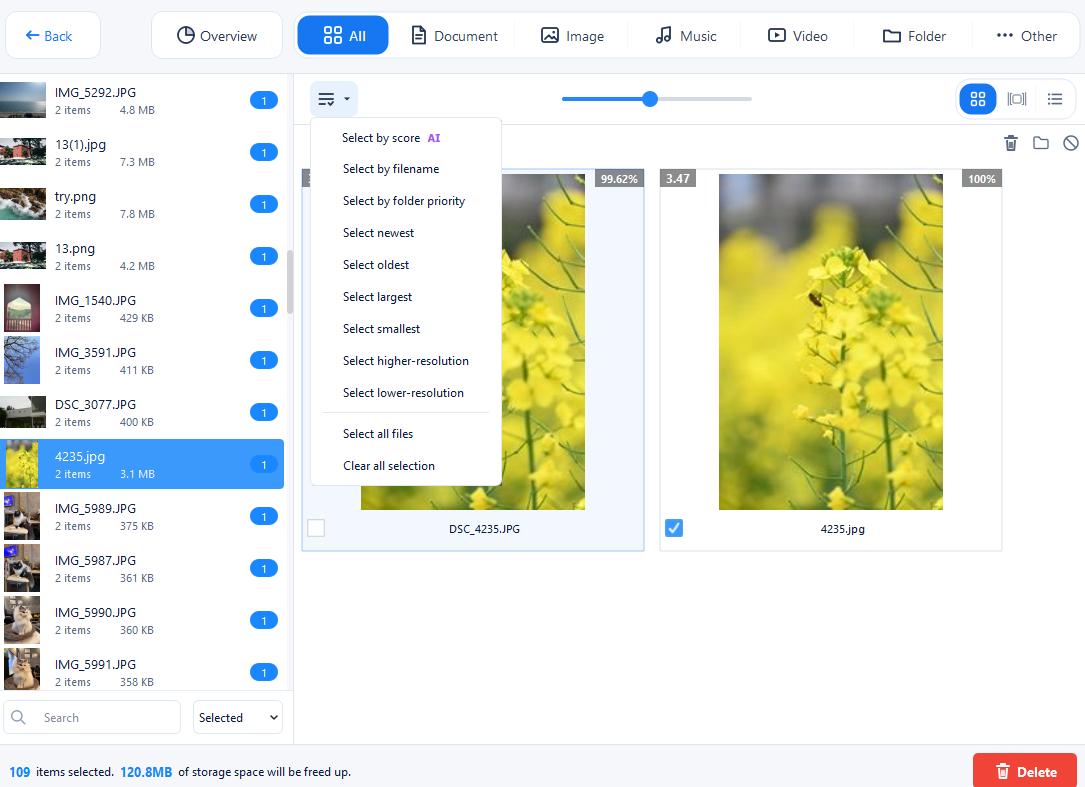Click the 3.47 score badge

coord(677,179)
